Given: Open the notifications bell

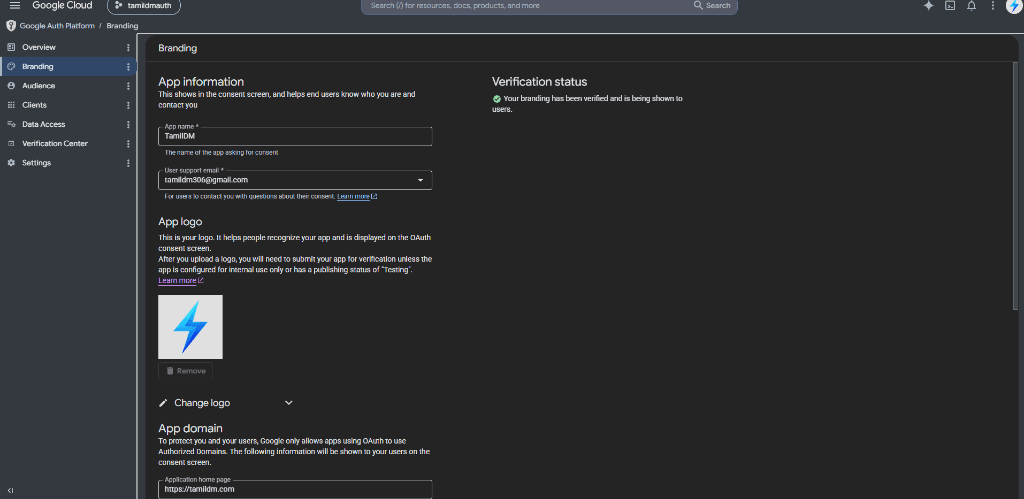Looking at the screenshot, I should [x=972, y=6].
